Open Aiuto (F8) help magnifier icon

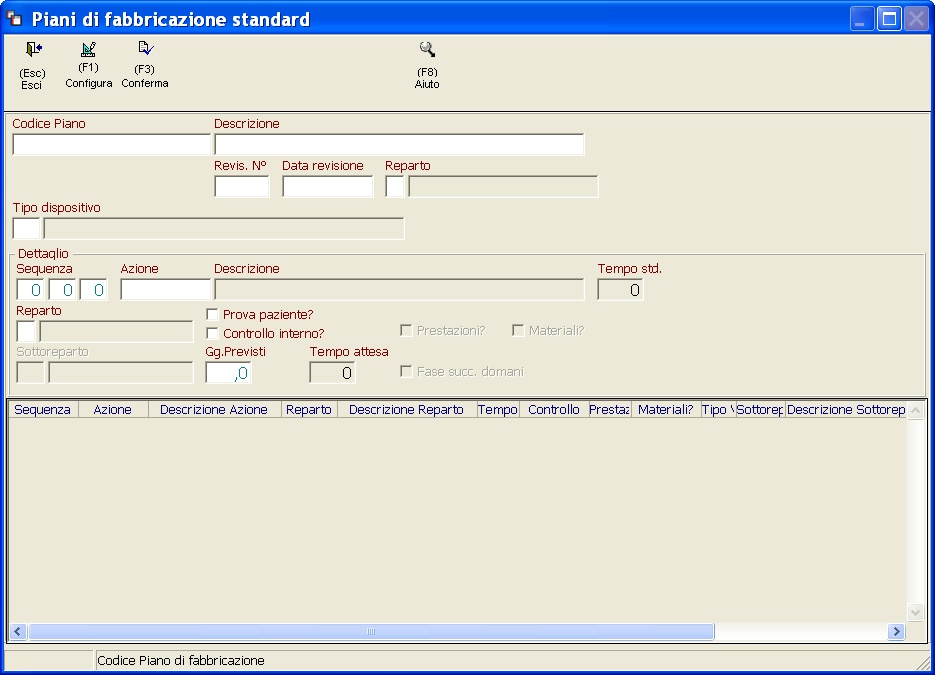click(427, 49)
